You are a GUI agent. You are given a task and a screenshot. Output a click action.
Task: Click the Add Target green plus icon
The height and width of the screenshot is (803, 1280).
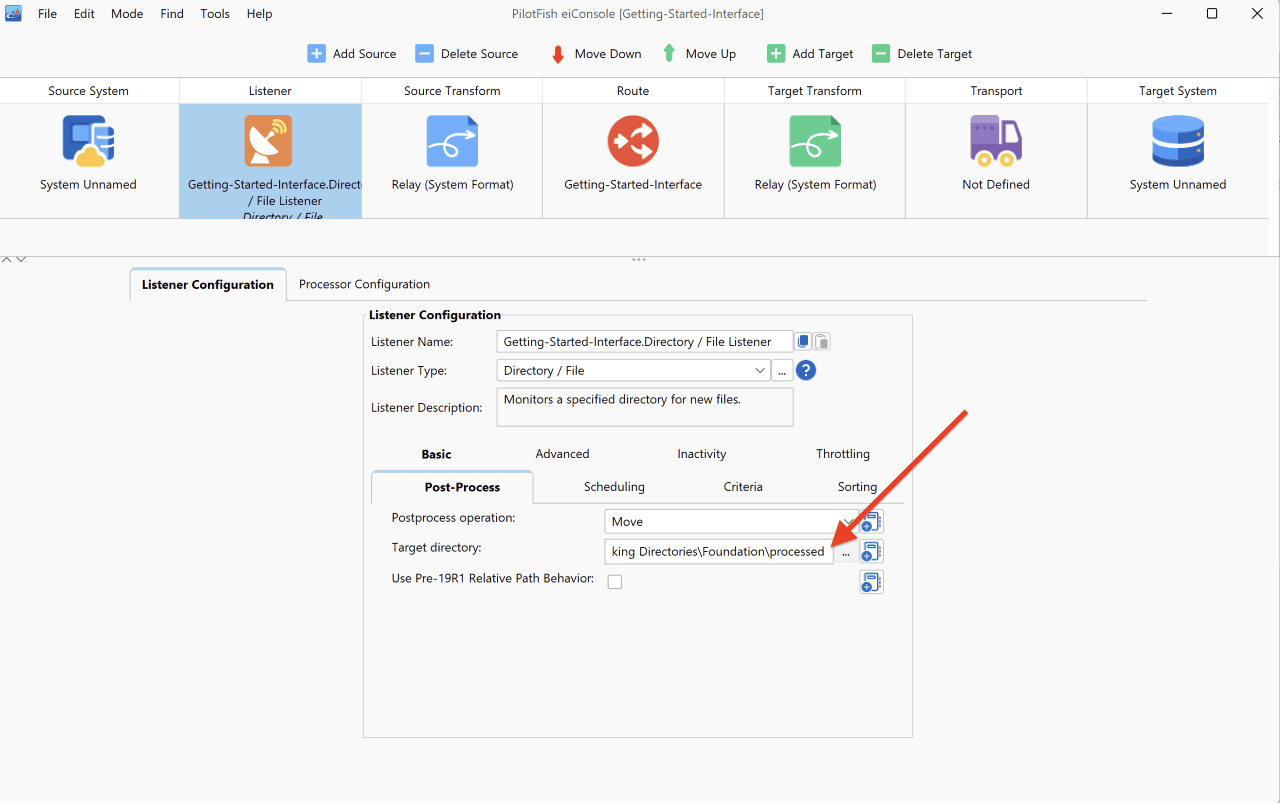click(x=776, y=54)
